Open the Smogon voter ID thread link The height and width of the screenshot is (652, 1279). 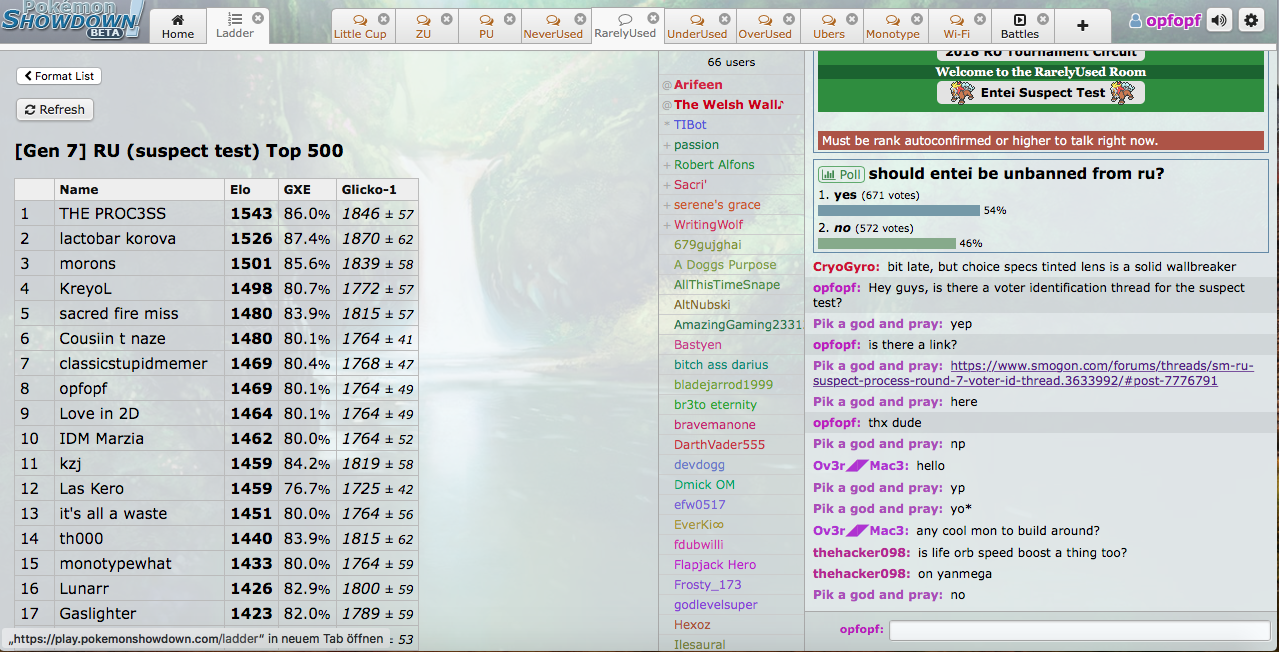1033,373
